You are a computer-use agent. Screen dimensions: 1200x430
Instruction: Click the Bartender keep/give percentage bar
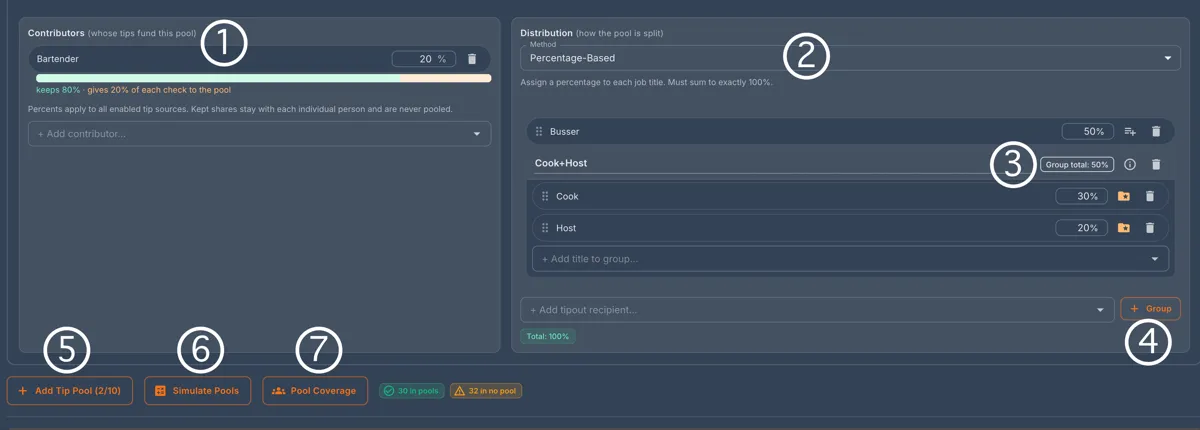point(263,77)
